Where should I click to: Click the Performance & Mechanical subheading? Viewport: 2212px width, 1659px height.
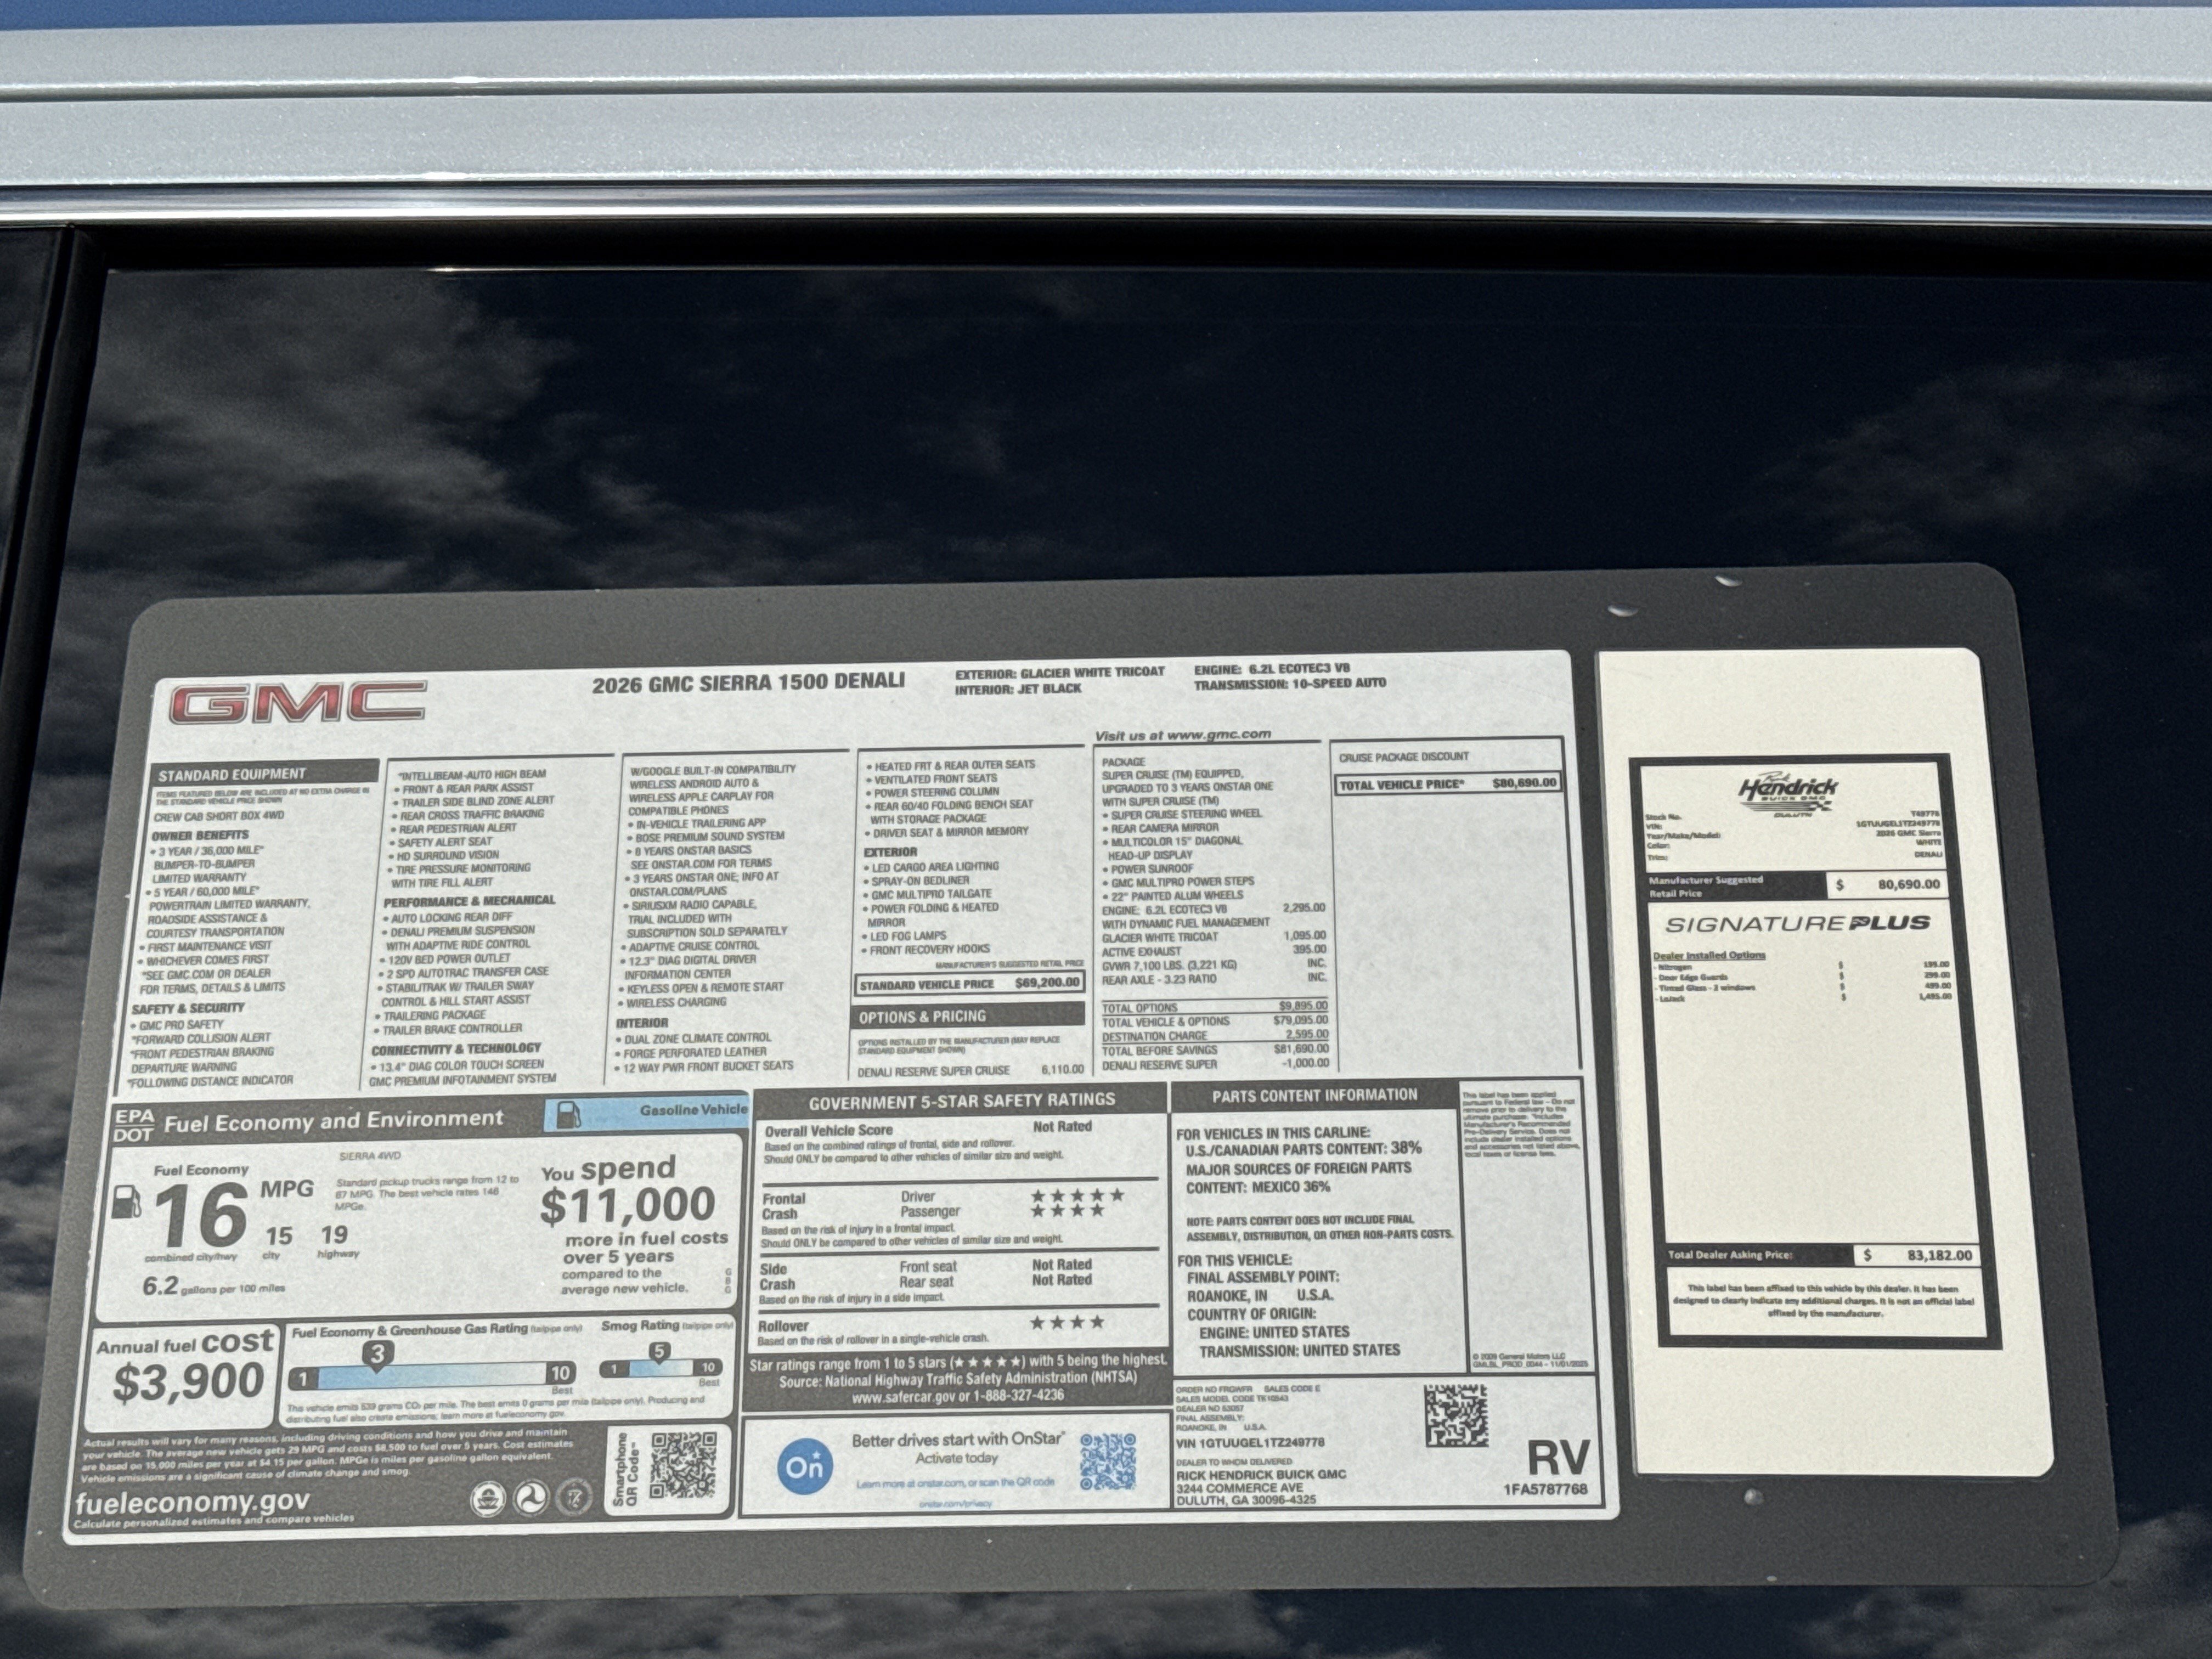coord(468,900)
